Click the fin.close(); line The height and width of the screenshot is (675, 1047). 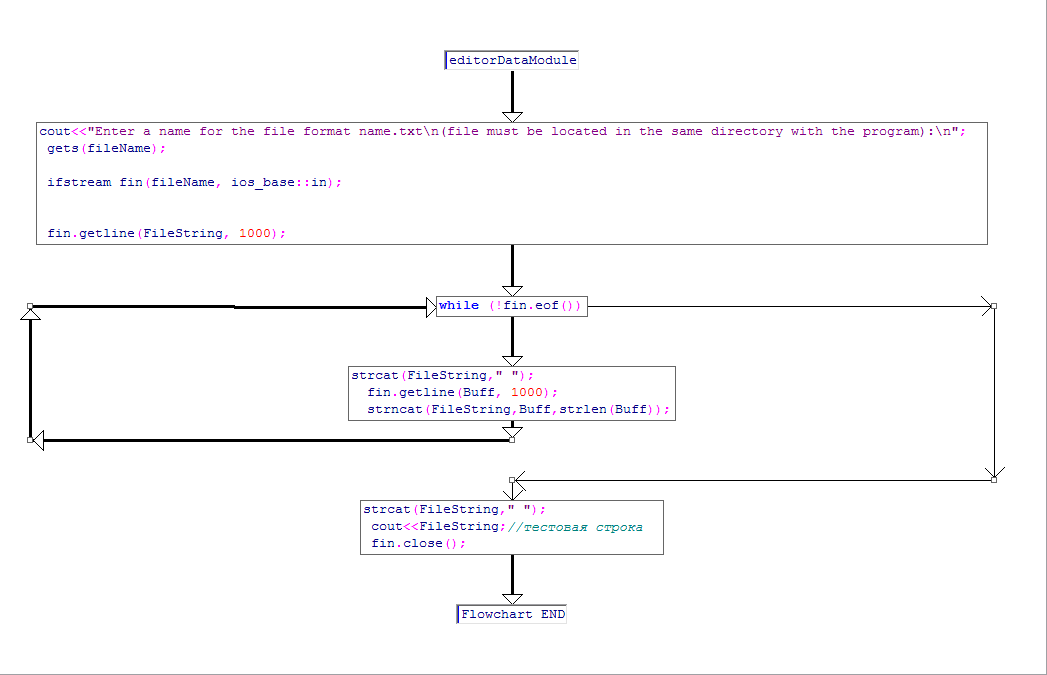click(419, 543)
